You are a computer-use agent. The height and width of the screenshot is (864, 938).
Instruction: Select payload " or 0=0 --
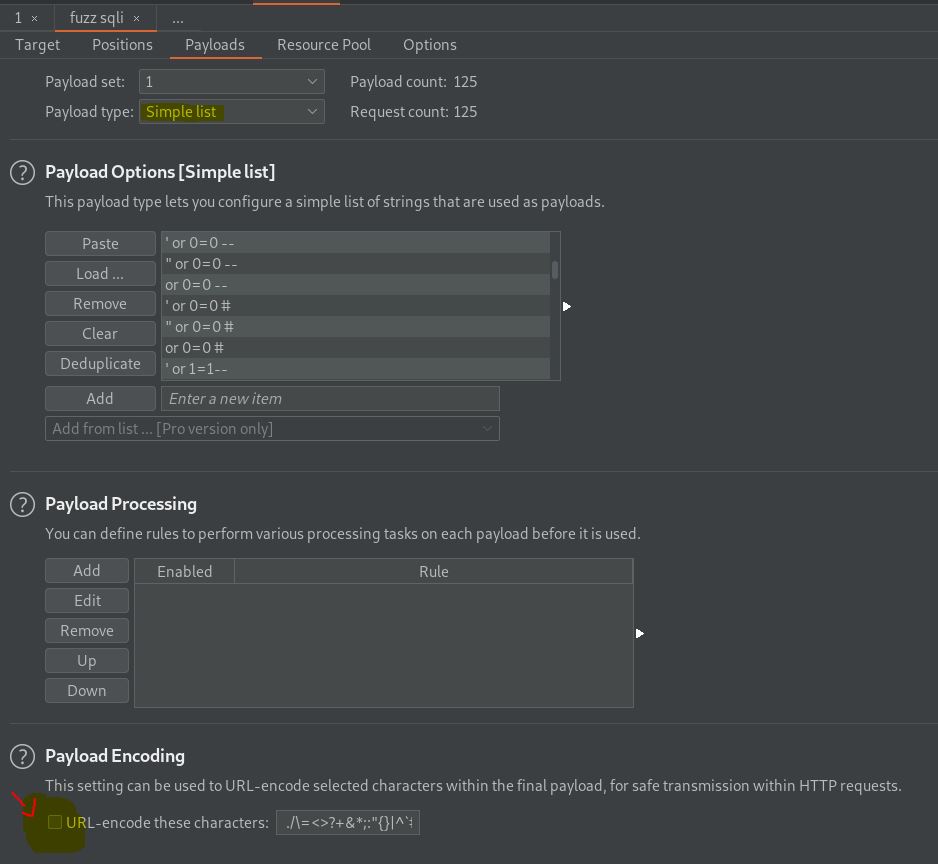coord(356,264)
